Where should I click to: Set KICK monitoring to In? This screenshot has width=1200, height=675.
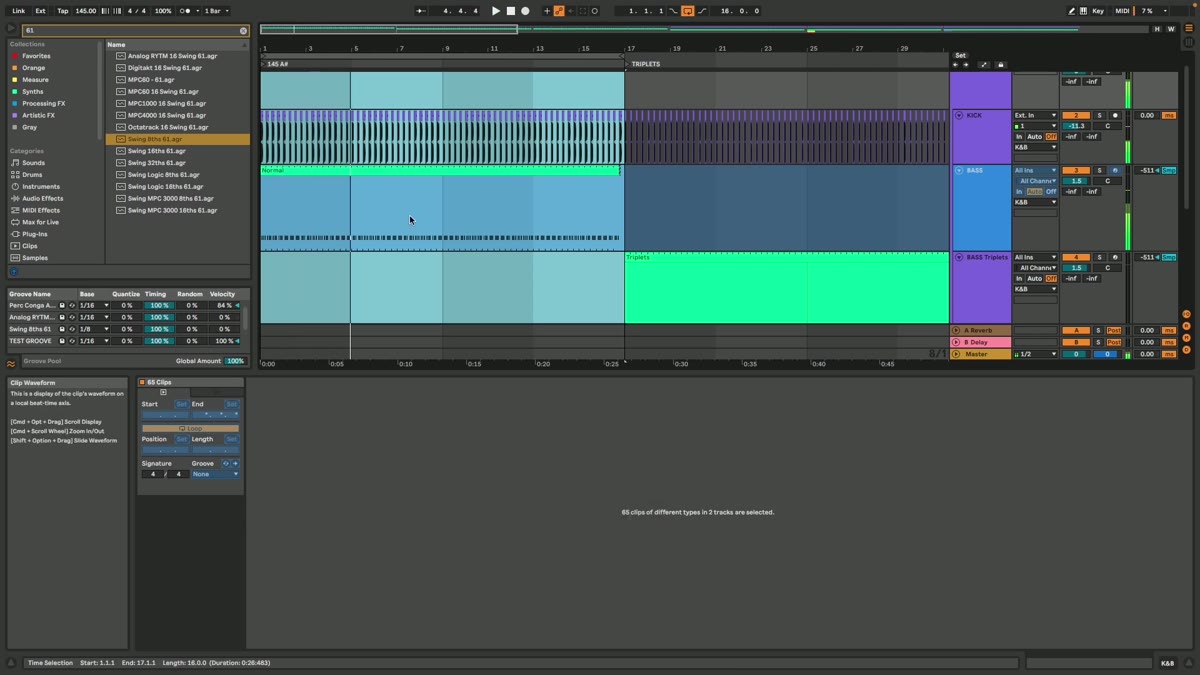pyautogui.click(x=1019, y=137)
